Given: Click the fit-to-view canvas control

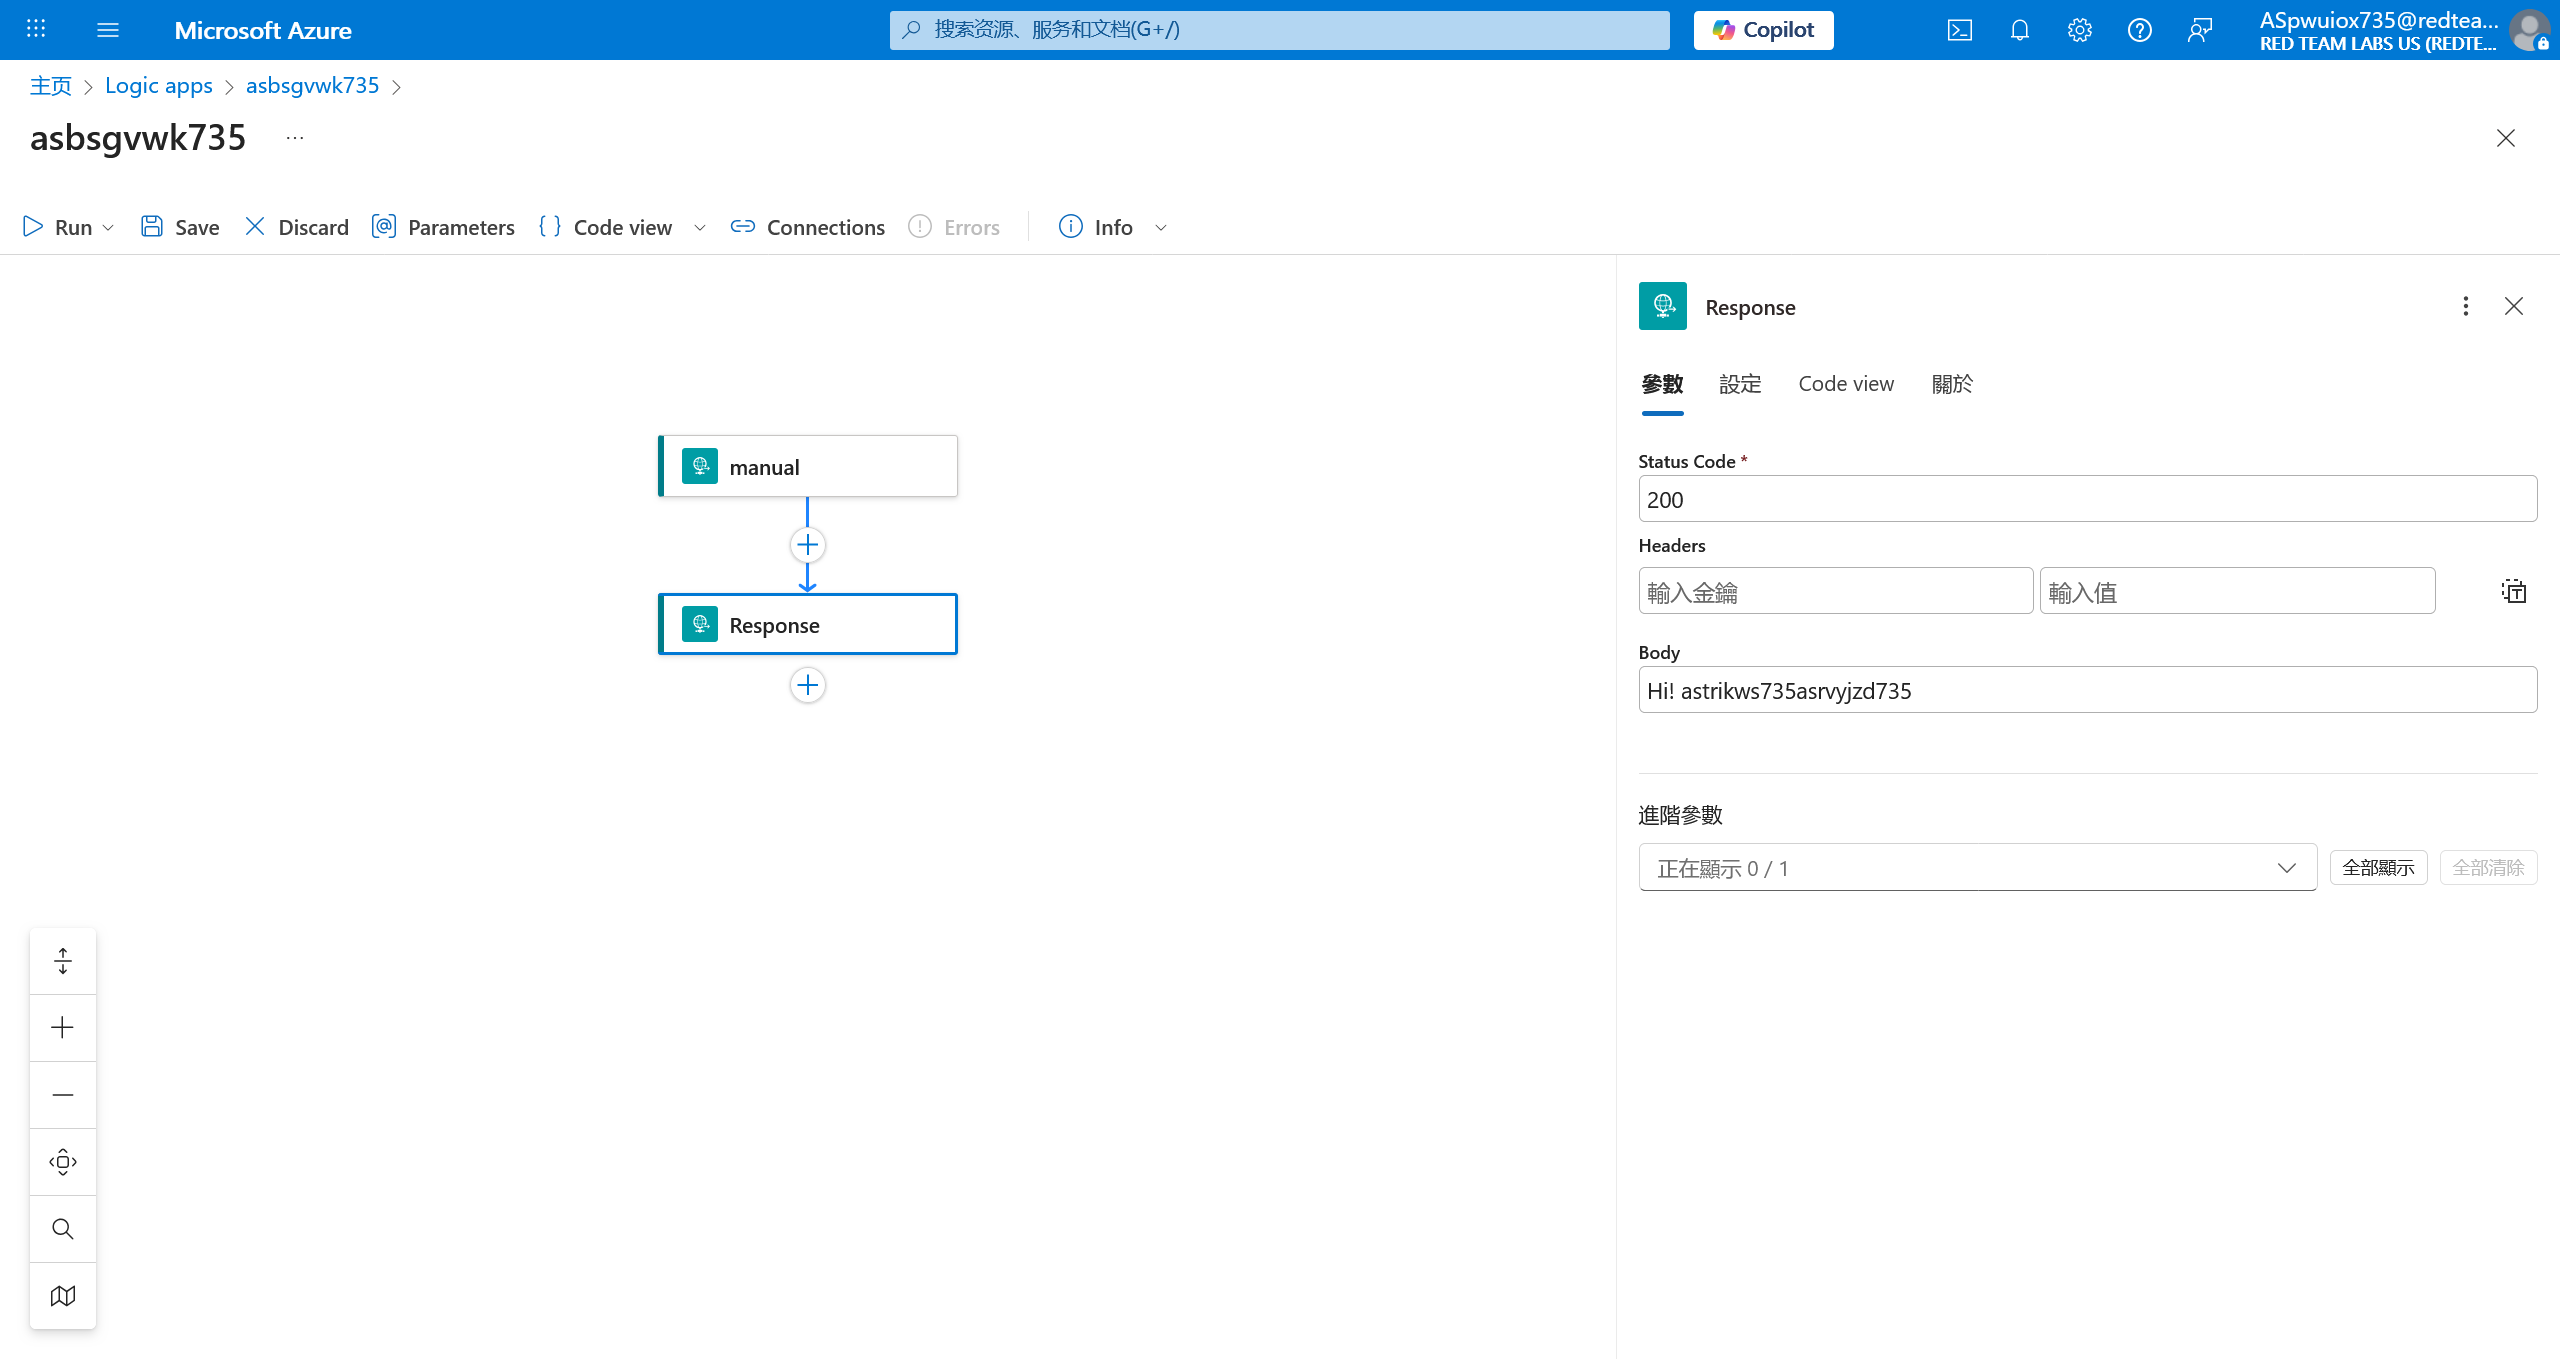Looking at the screenshot, I should (63, 1162).
